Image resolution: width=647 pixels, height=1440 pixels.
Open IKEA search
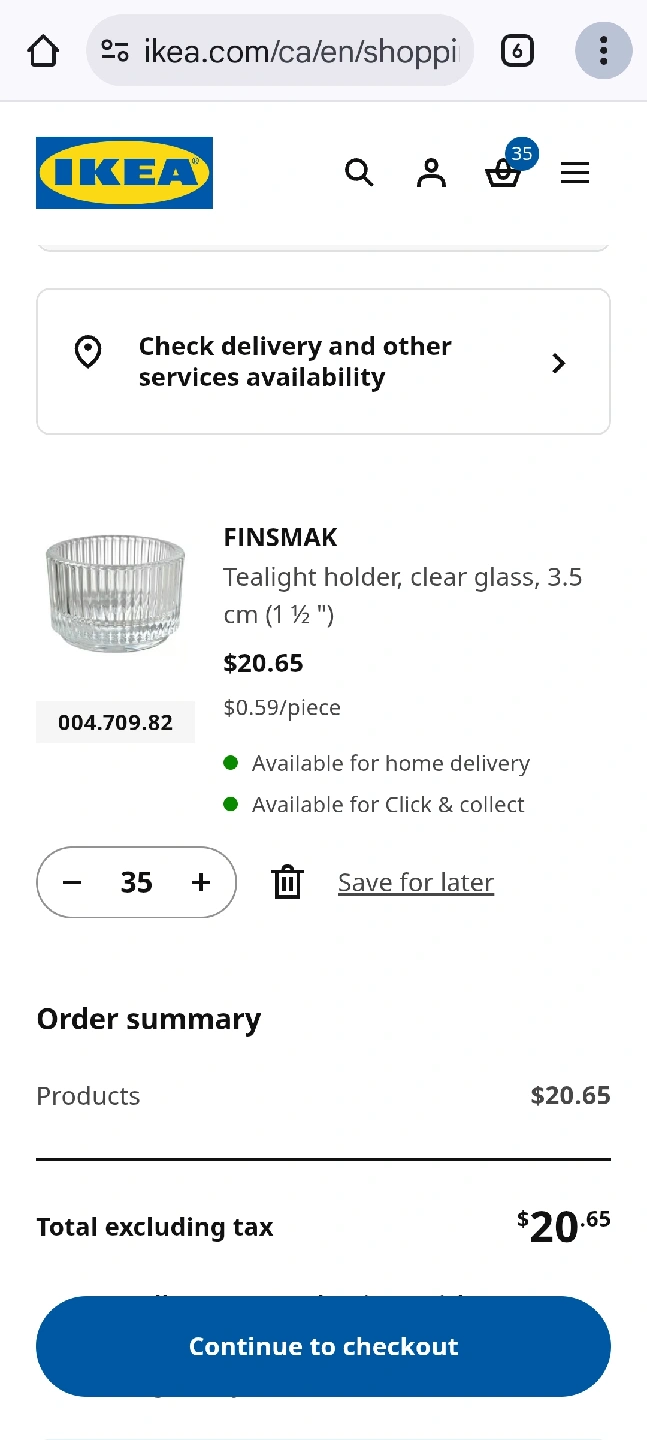pyautogui.click(x=359, y=173)
